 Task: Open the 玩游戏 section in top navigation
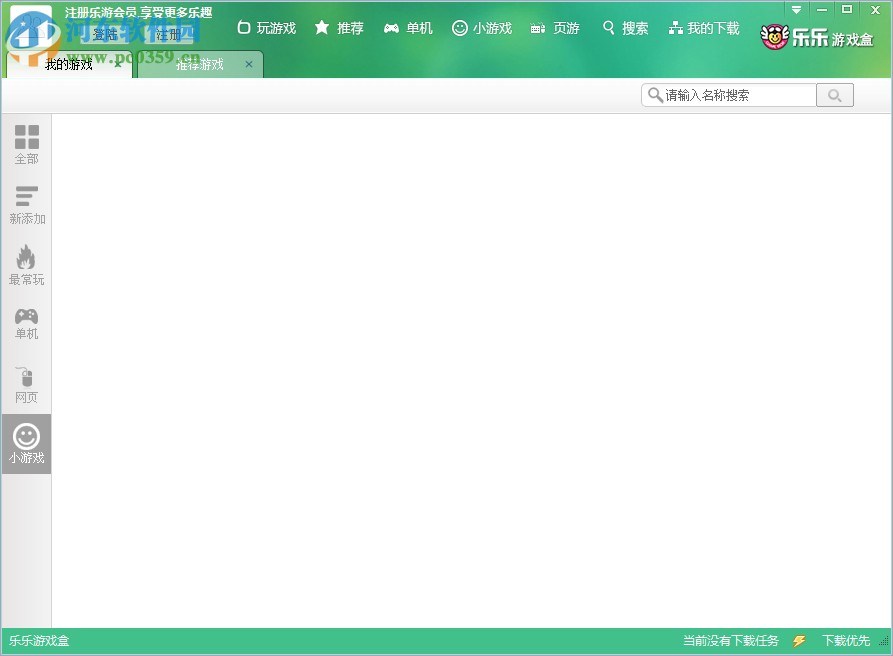pyautogui.click(x=267, y=28)
